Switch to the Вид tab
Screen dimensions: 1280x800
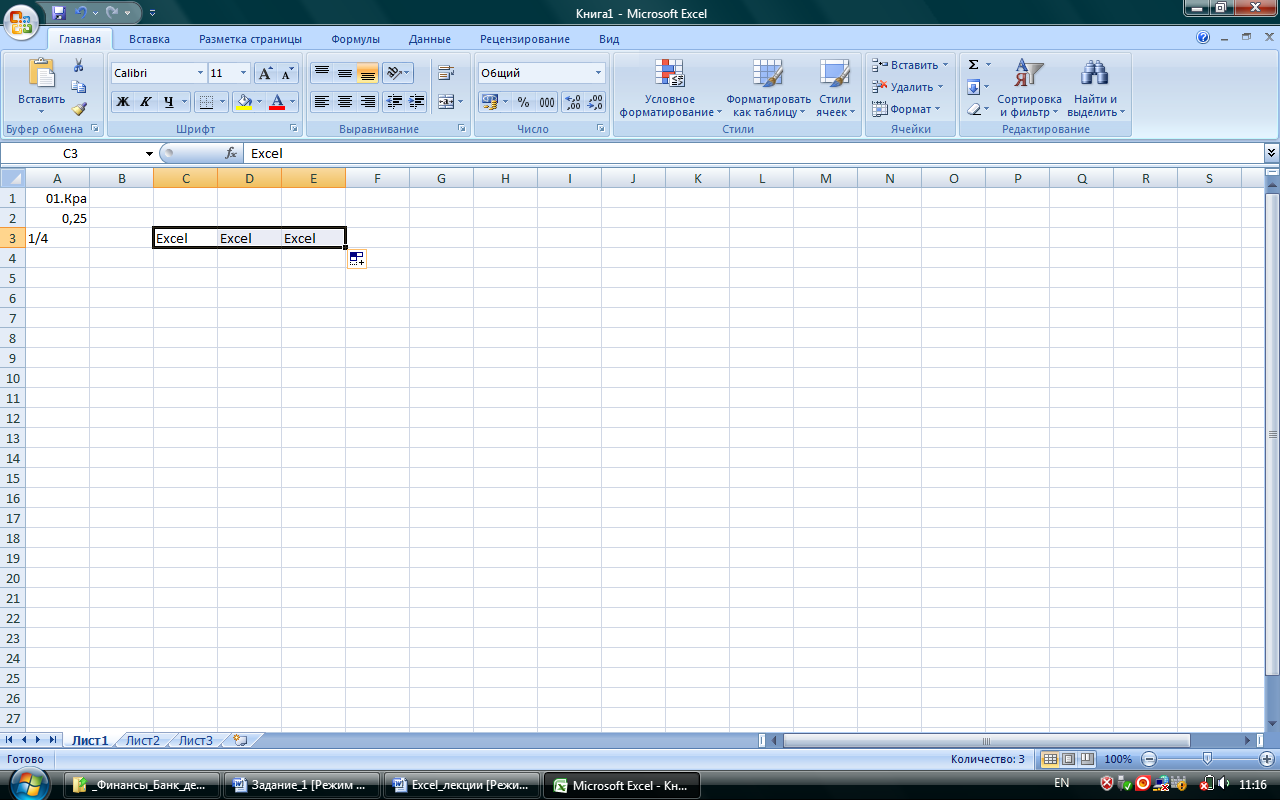pyautogui.click(x=609, y=39)
